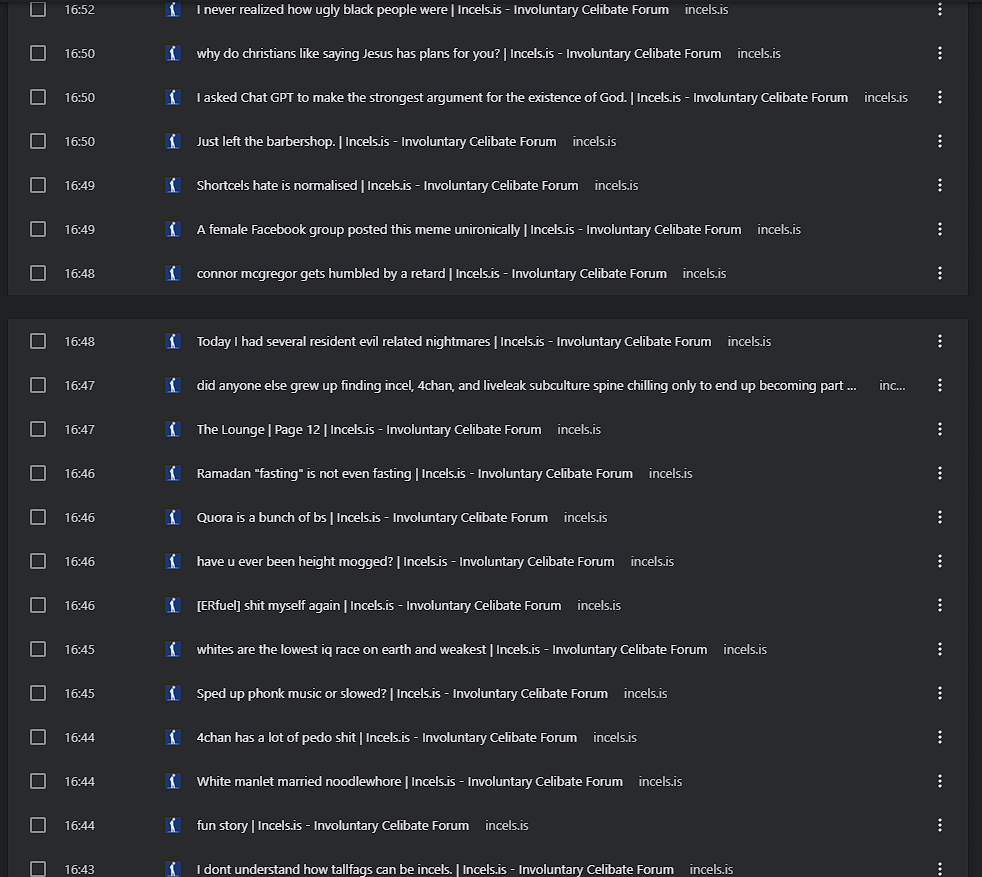Check the box next to 'fun story' entry
Viewport: 982px width, 877px height.
pyautogui.click(x=38, y=825)
